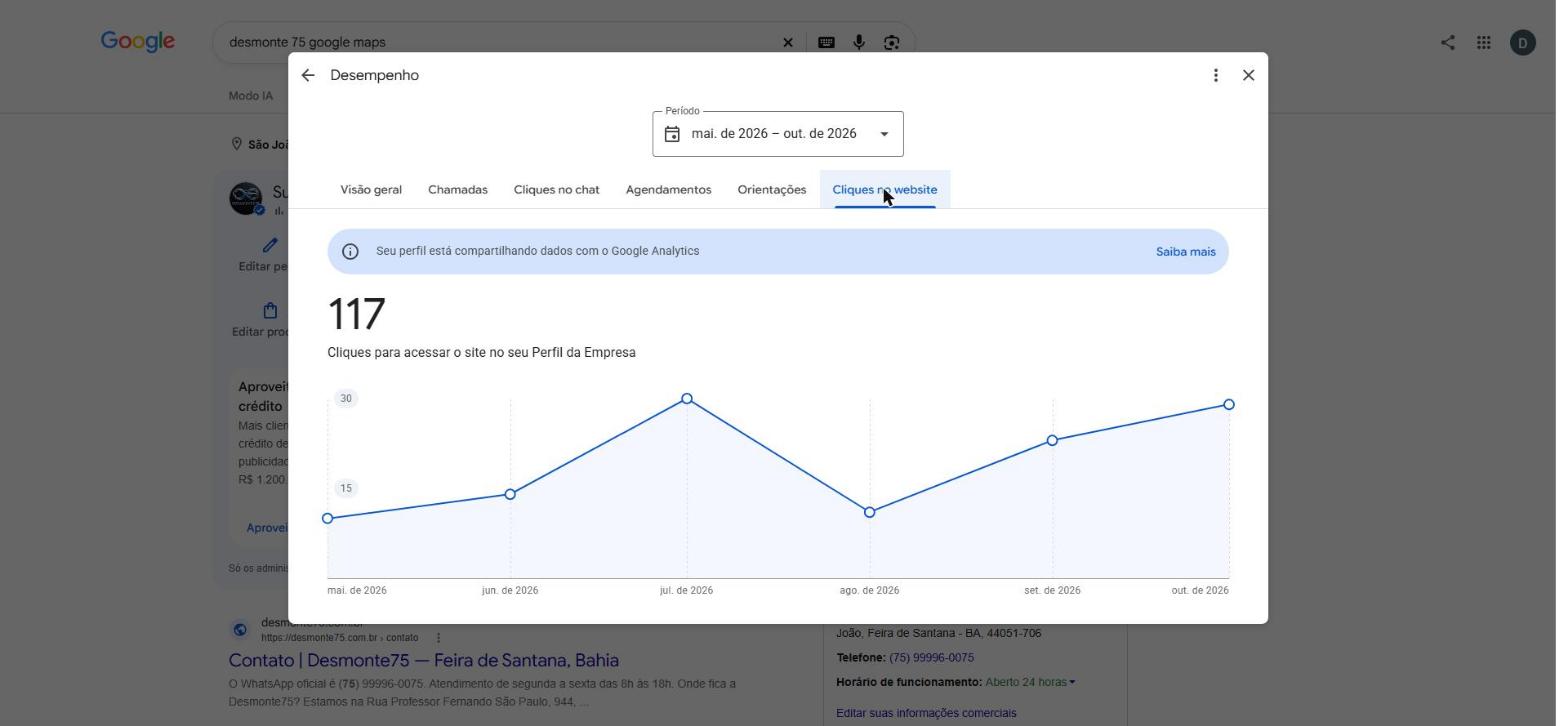This screenshot has width=1568, height=726.
Task: Select the ago. de 2026 chart data point
Action: pyautogui.click(x=870, y=512)
